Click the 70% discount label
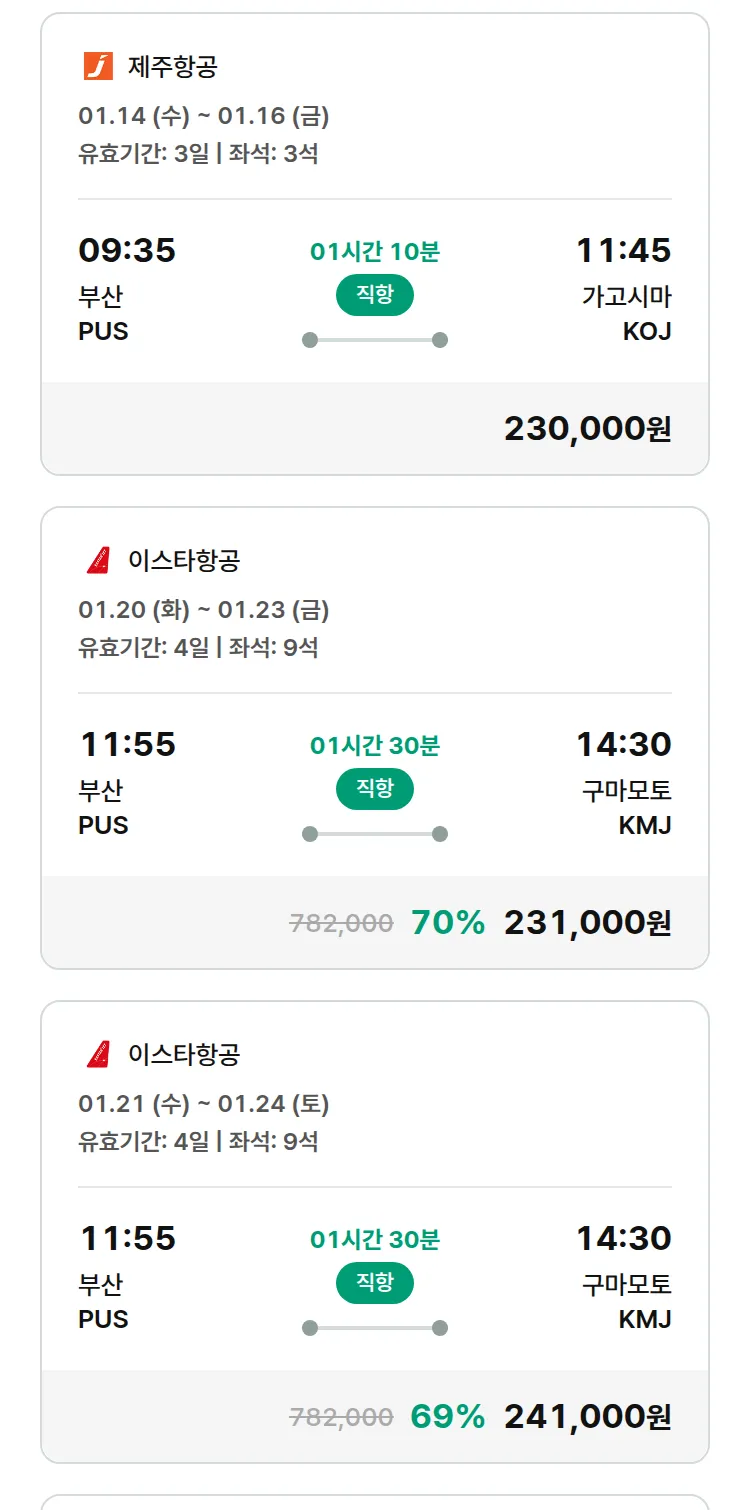The height and width of the screenshot is (1510, 750). pos(448,923)
